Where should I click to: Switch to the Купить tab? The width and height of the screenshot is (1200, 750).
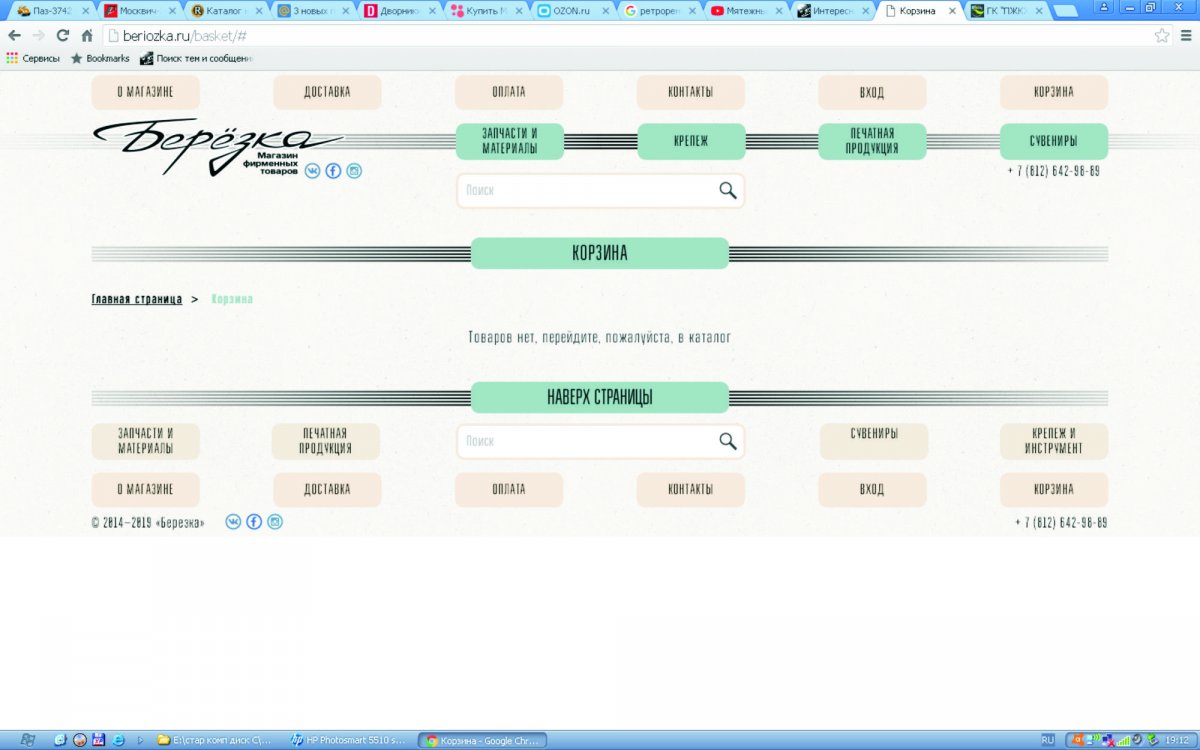click(486, 11)
